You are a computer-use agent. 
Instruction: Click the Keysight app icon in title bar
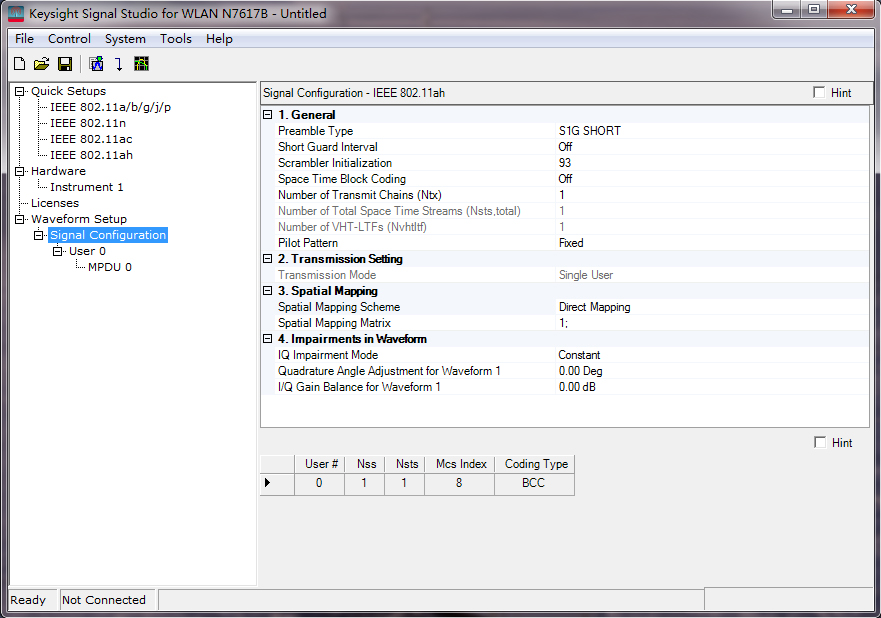pos(16,14)
